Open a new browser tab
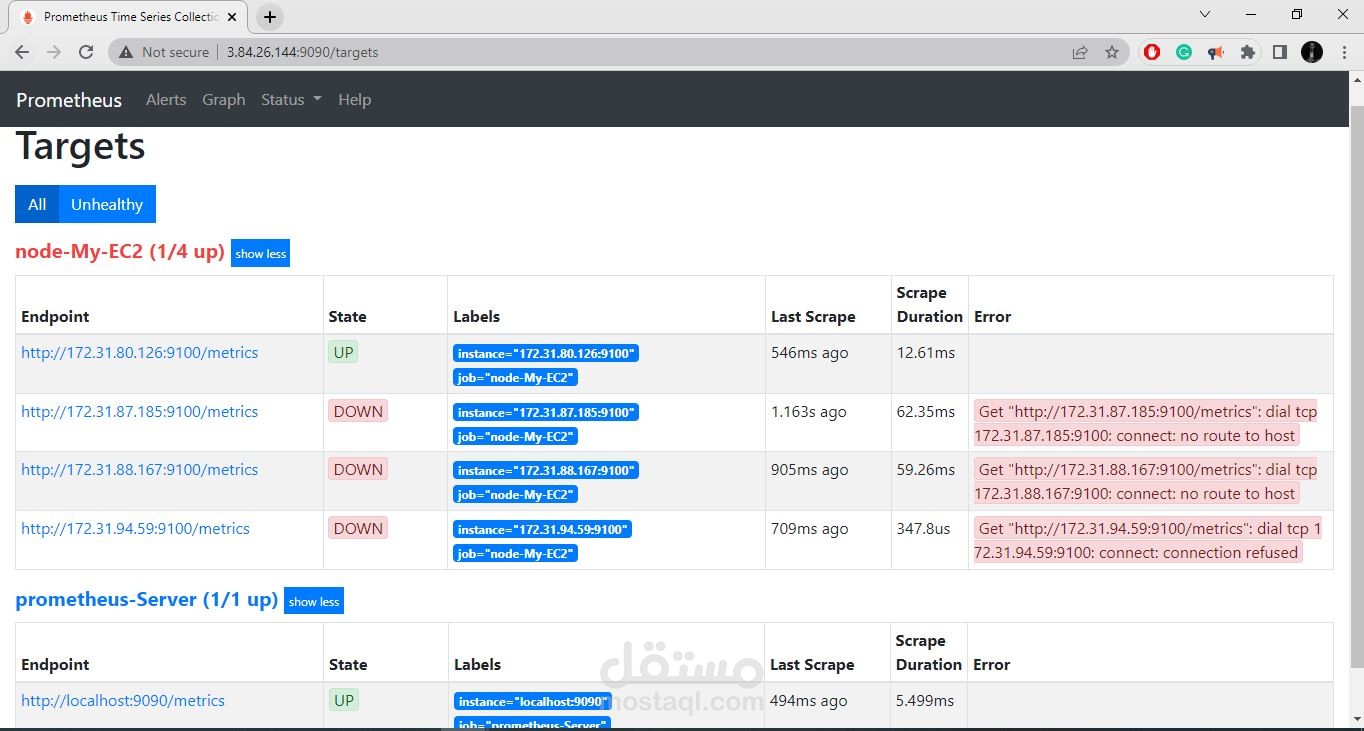 (x=270, y=17)
